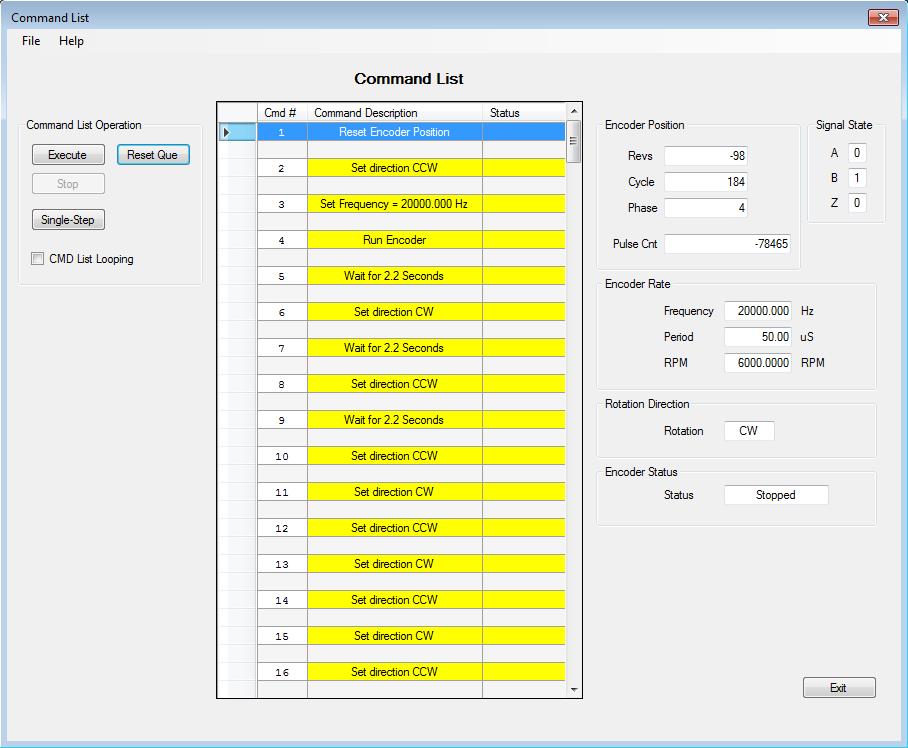
Task: Enable CMD List Looping checkbox
Action: (x=38, y=259)
